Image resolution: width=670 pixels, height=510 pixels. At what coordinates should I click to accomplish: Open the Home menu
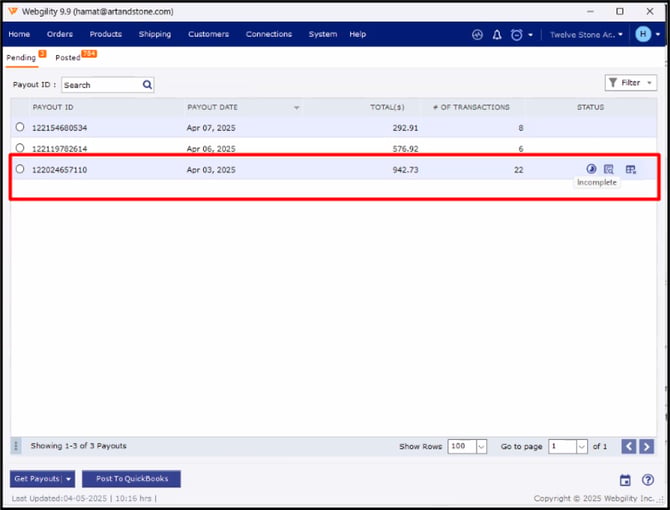pyautogui.click(x=19, y=34)
